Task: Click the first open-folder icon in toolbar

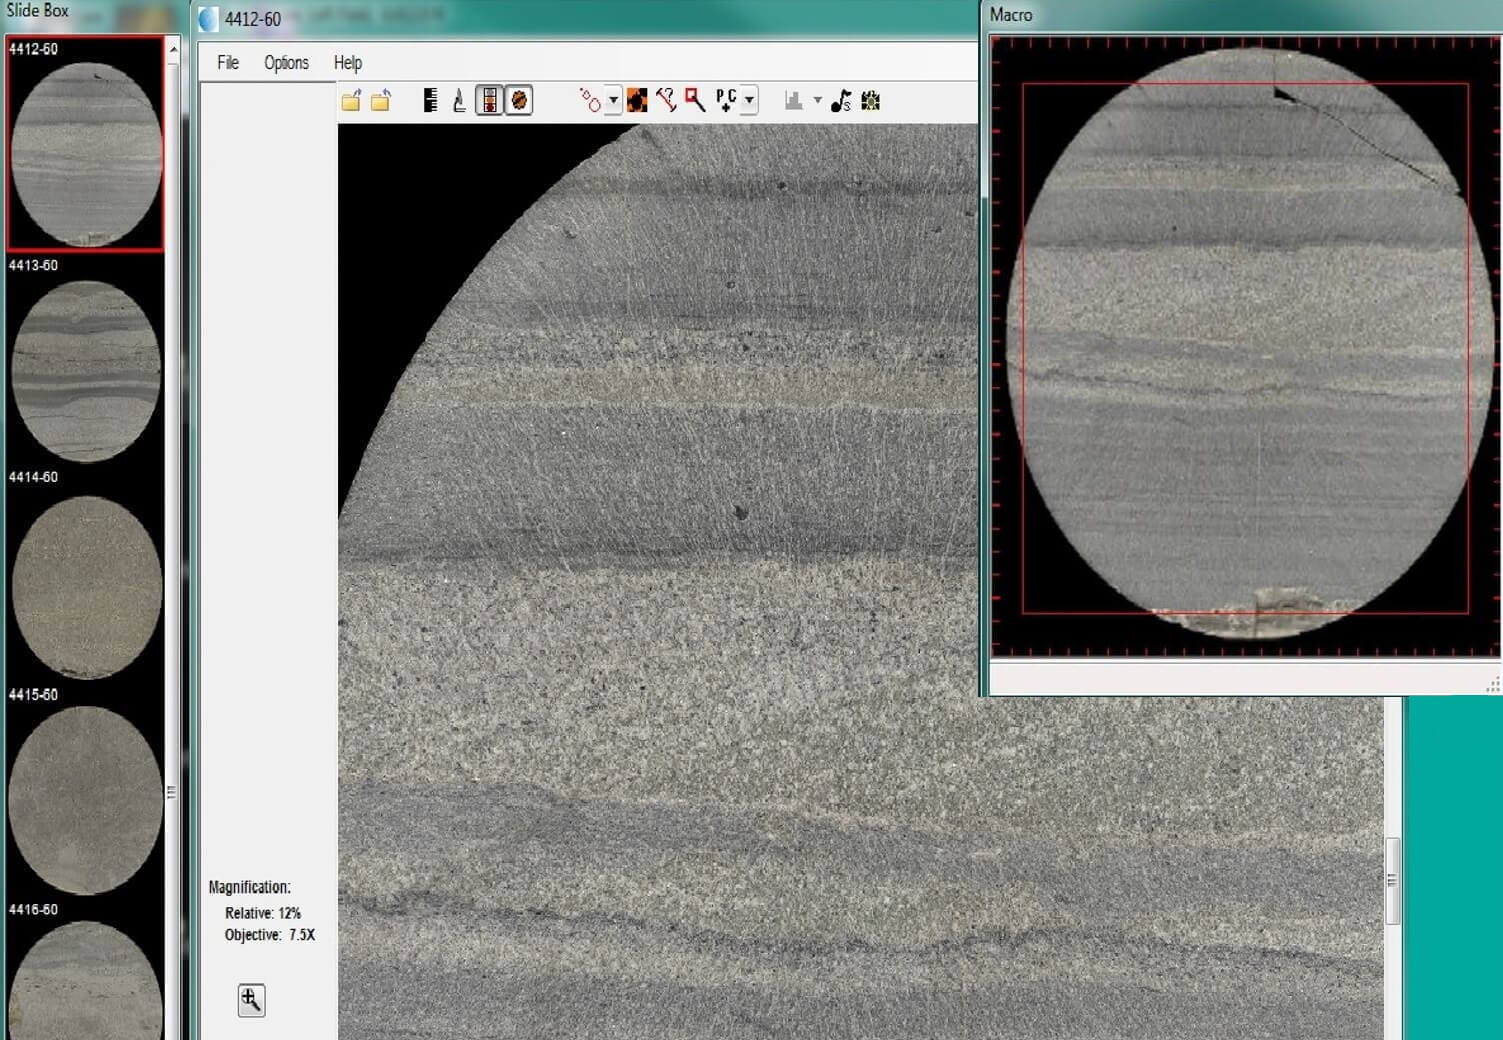Action: point(351,101)
